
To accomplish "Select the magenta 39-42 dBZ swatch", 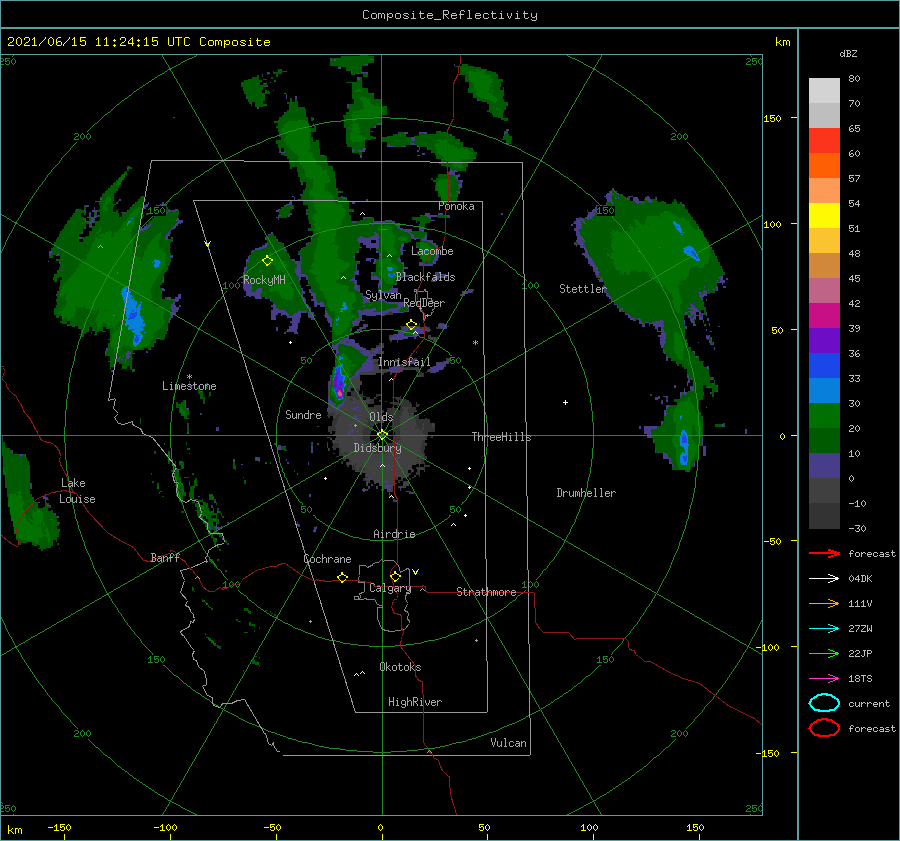I will [824, 316].
